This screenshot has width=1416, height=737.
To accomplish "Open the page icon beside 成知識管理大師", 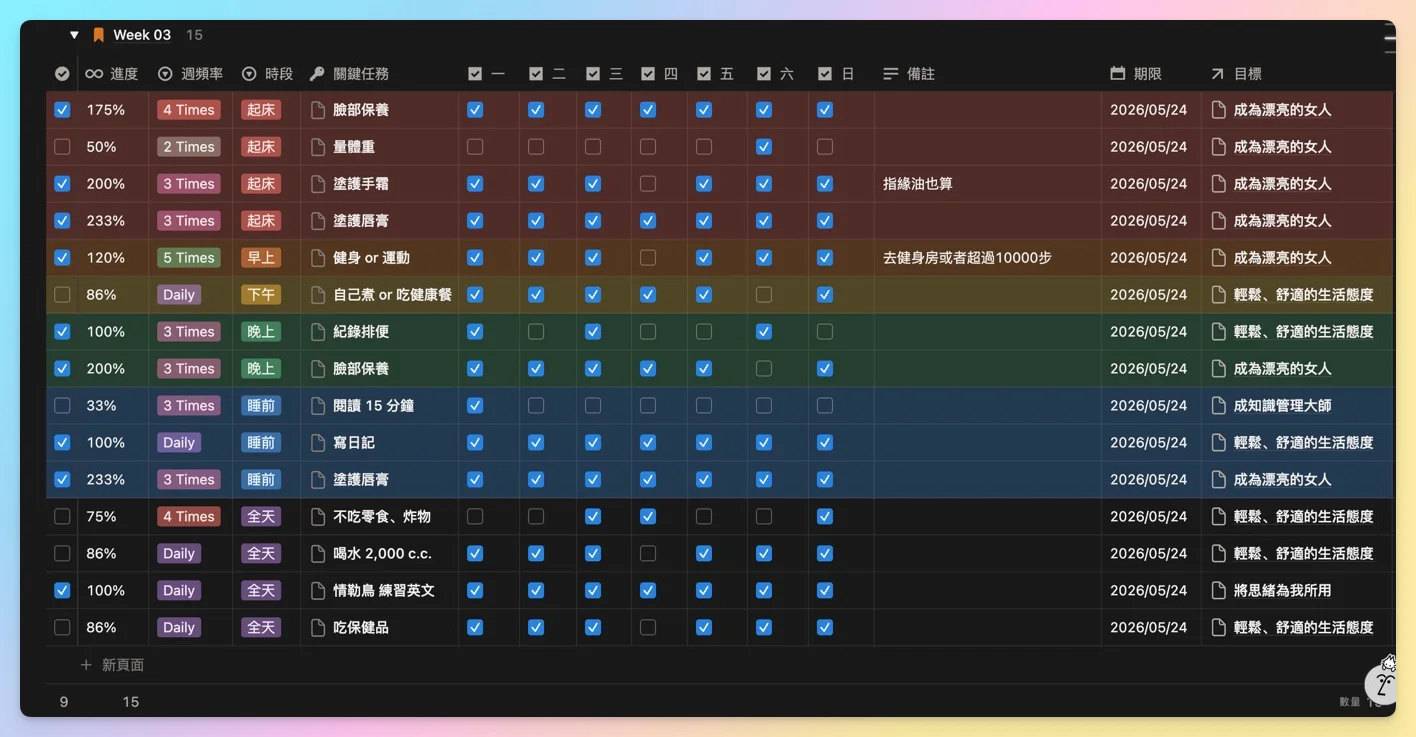I will (x=1218, y=406).
